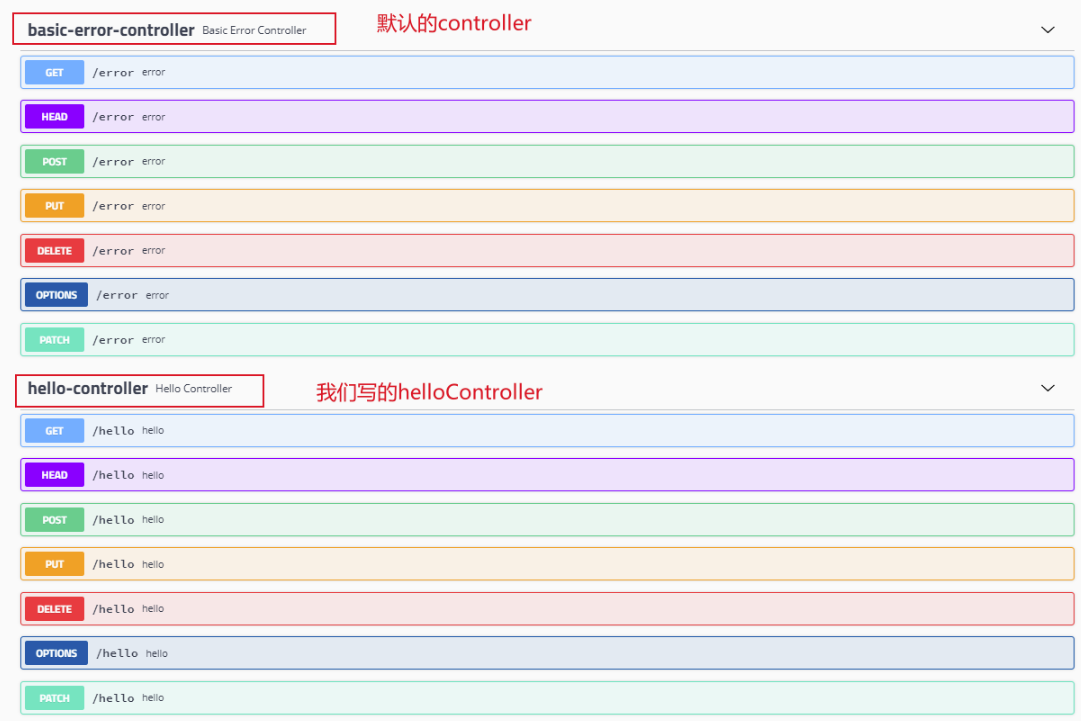
Task: Click the "Hello Controller" description text
Action: [194, 389]
